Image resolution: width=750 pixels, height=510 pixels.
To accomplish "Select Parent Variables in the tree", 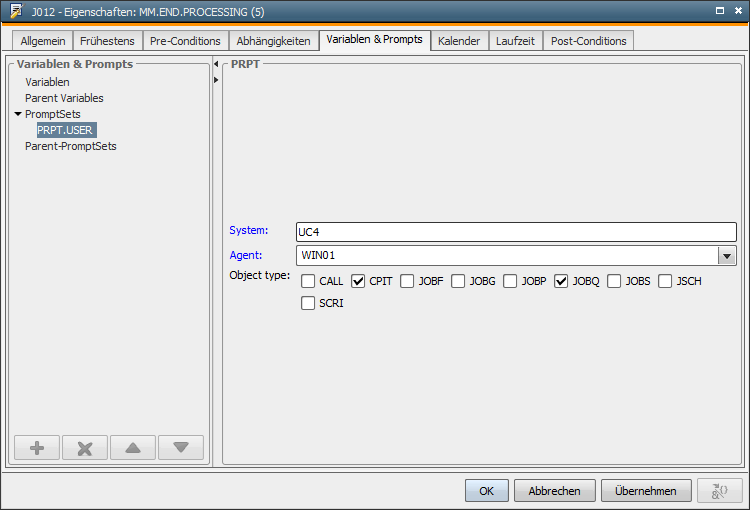I will pos(64,98).
